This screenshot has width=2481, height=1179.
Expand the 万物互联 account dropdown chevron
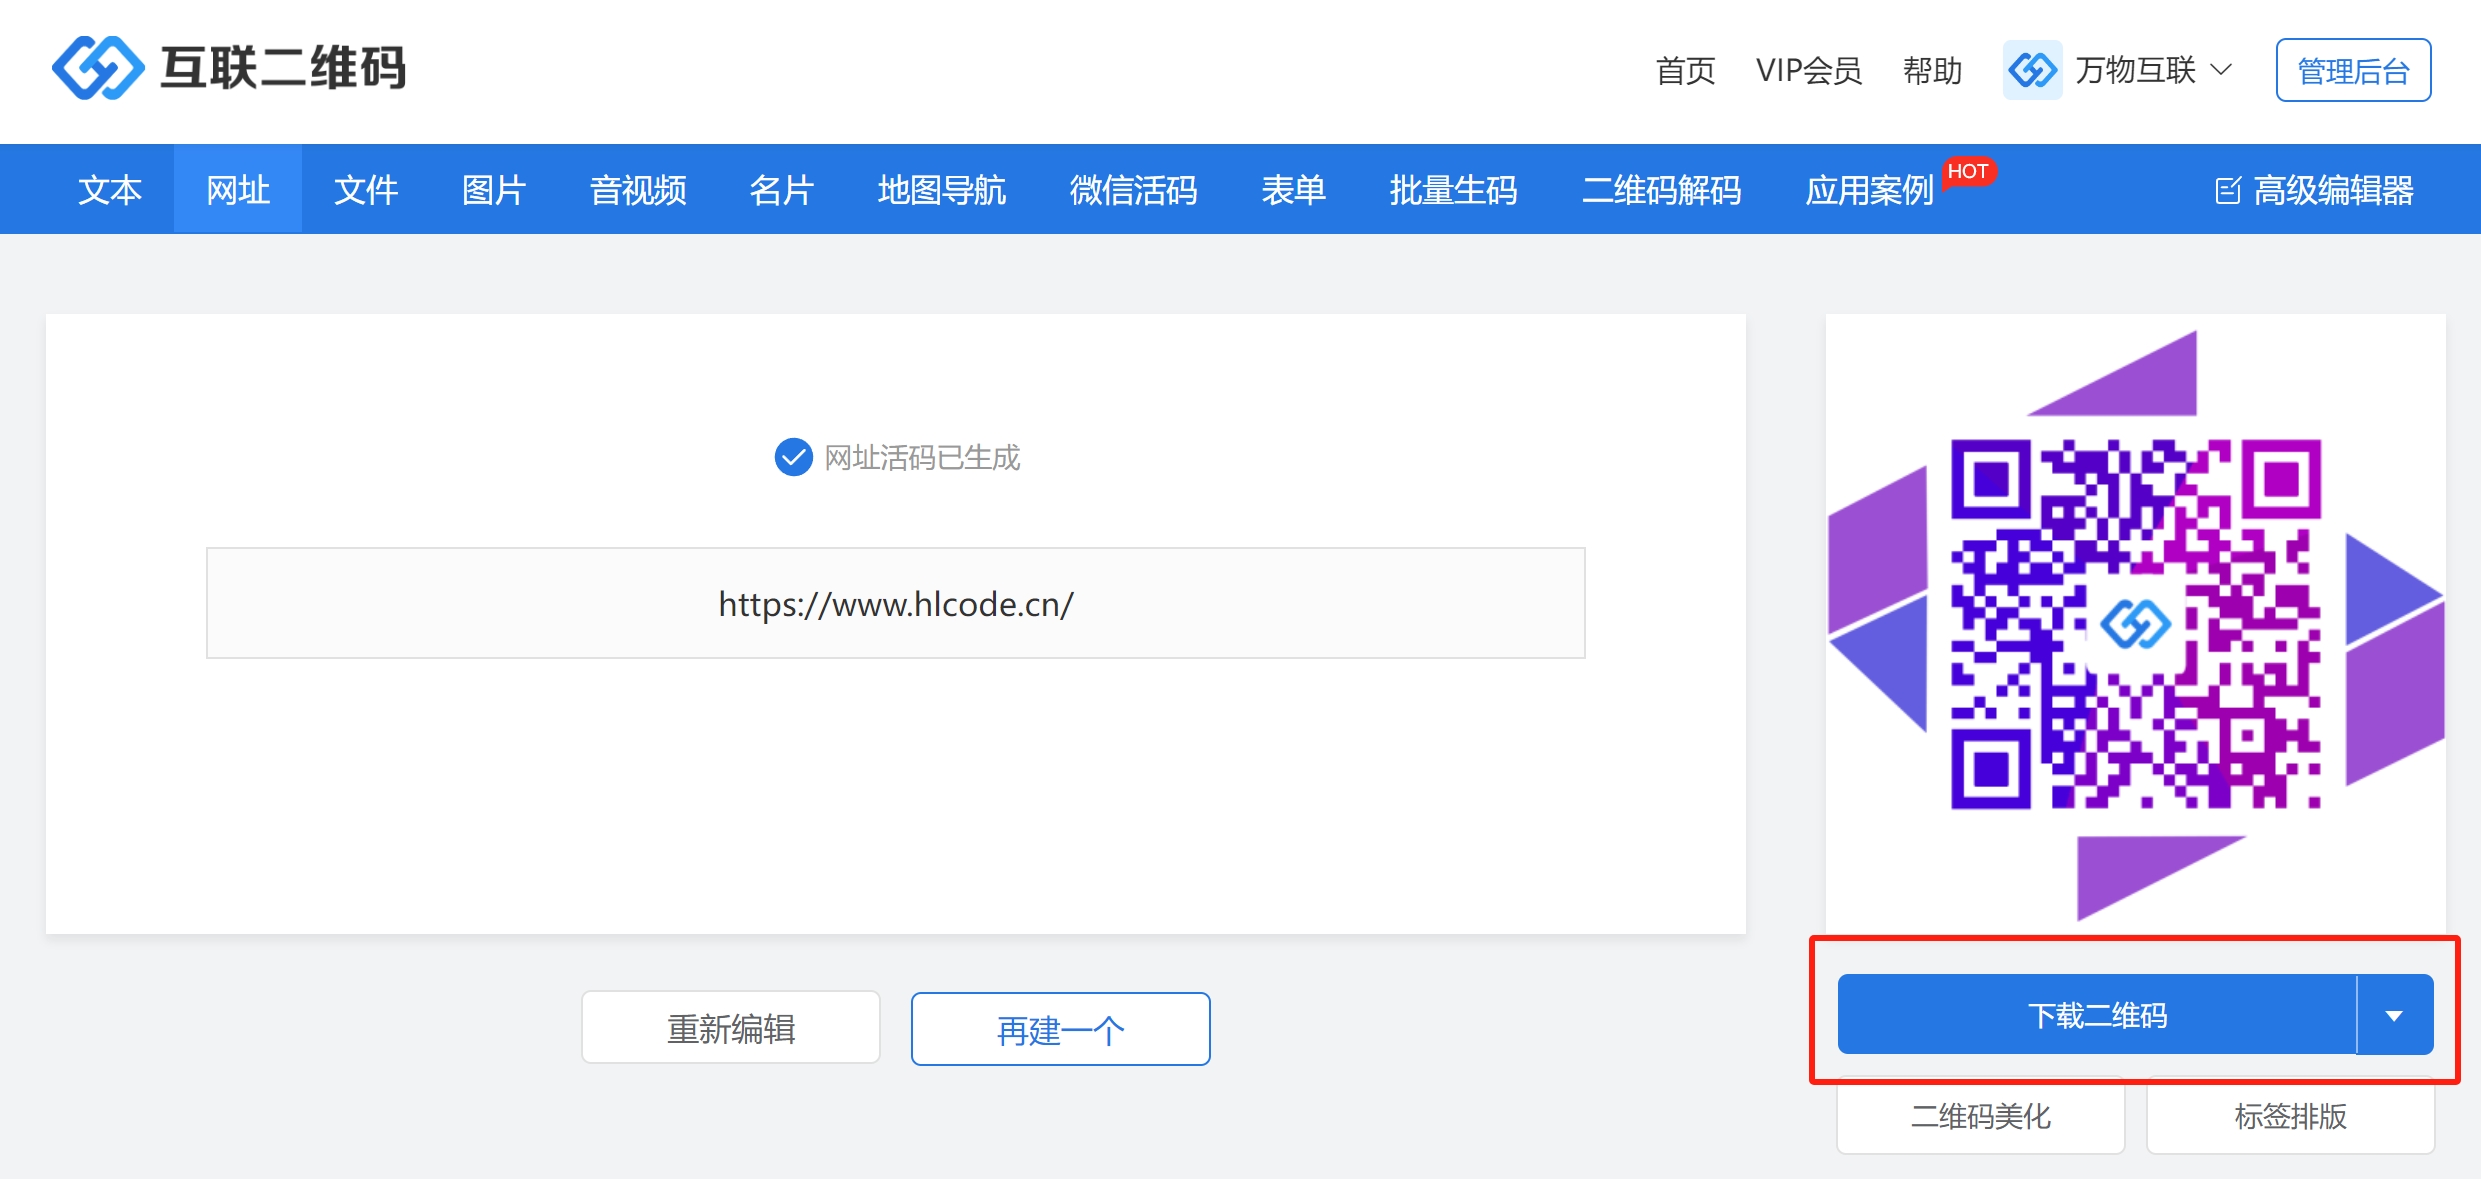pyautogui.click(x=2221, y=70)
